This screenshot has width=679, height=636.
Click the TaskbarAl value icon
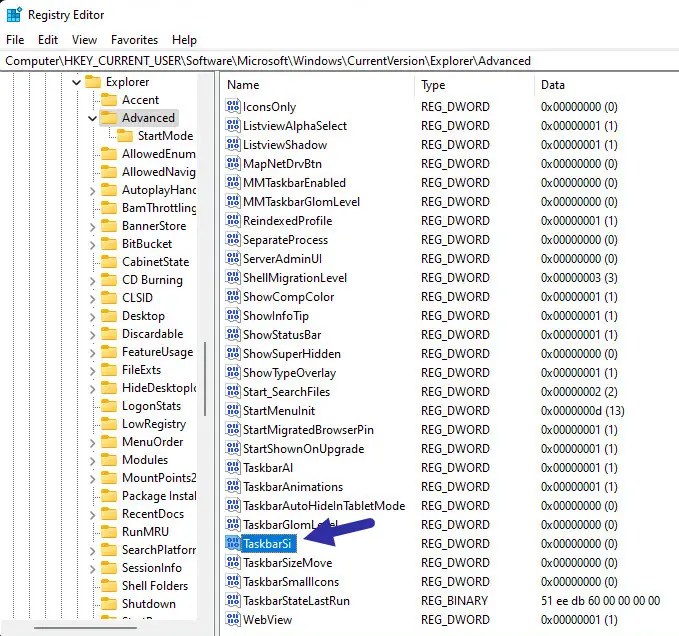tap(233, 468)
